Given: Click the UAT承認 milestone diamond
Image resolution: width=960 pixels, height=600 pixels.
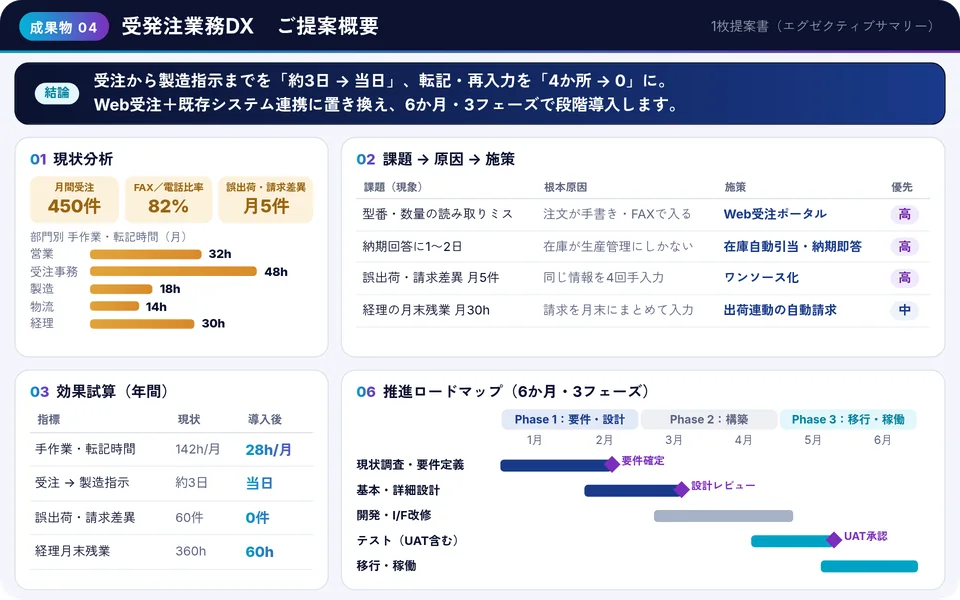Looking at the screenshot, I should pos(834,540).
